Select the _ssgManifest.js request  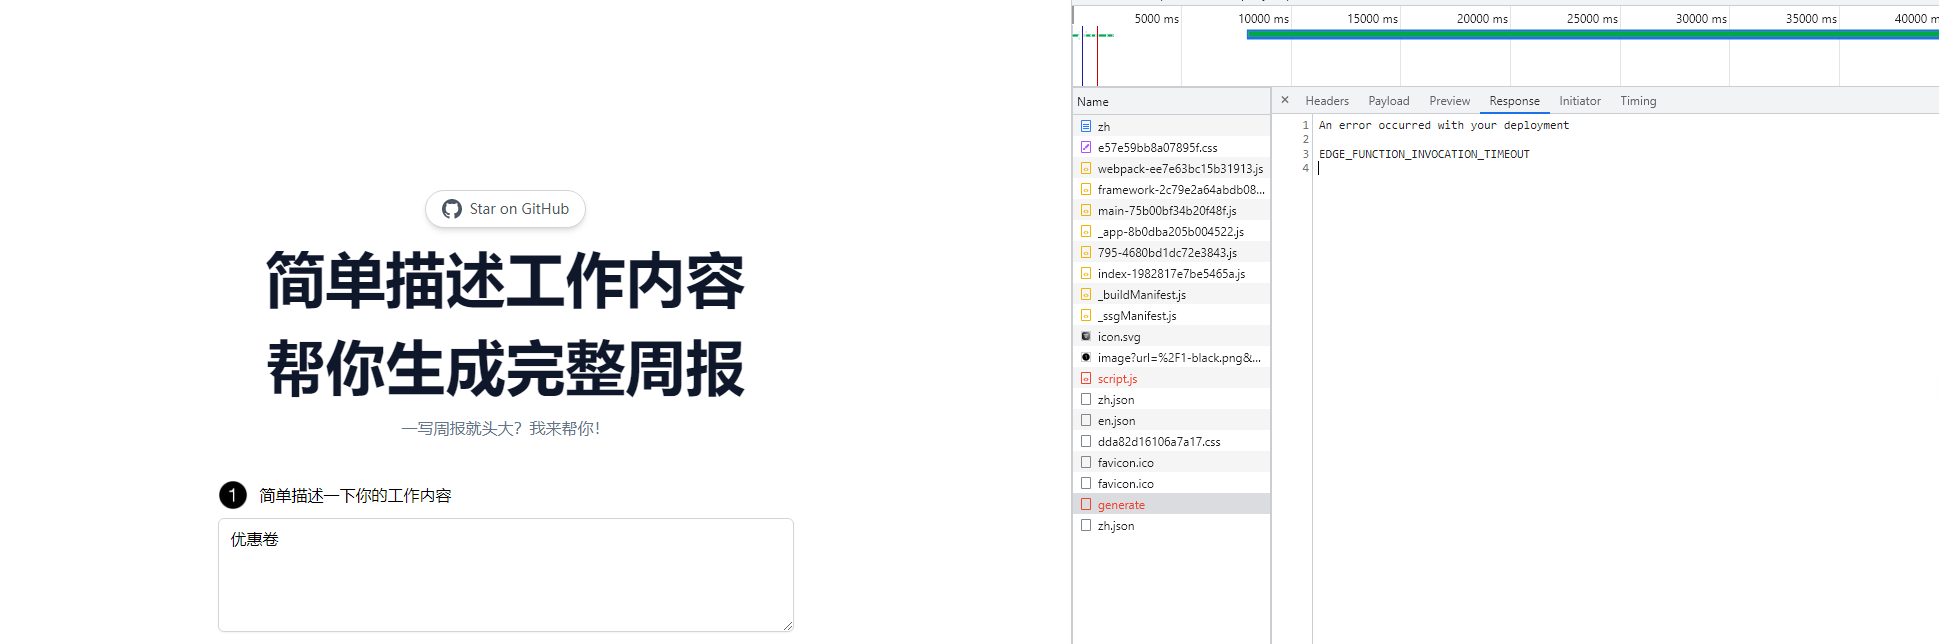[1171, 316]
